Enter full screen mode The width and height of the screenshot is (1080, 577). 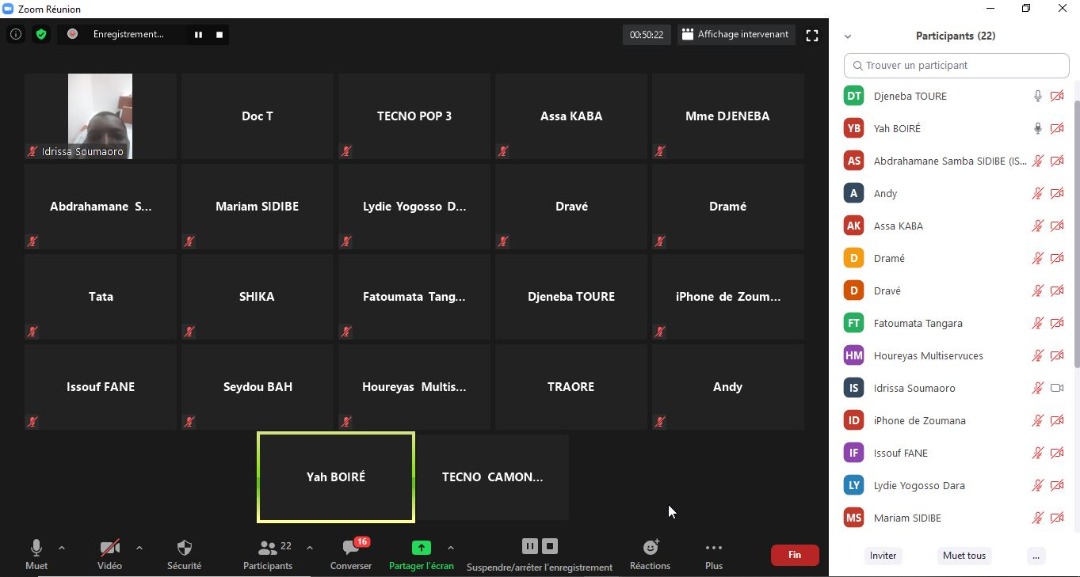(x=812, y=35)
